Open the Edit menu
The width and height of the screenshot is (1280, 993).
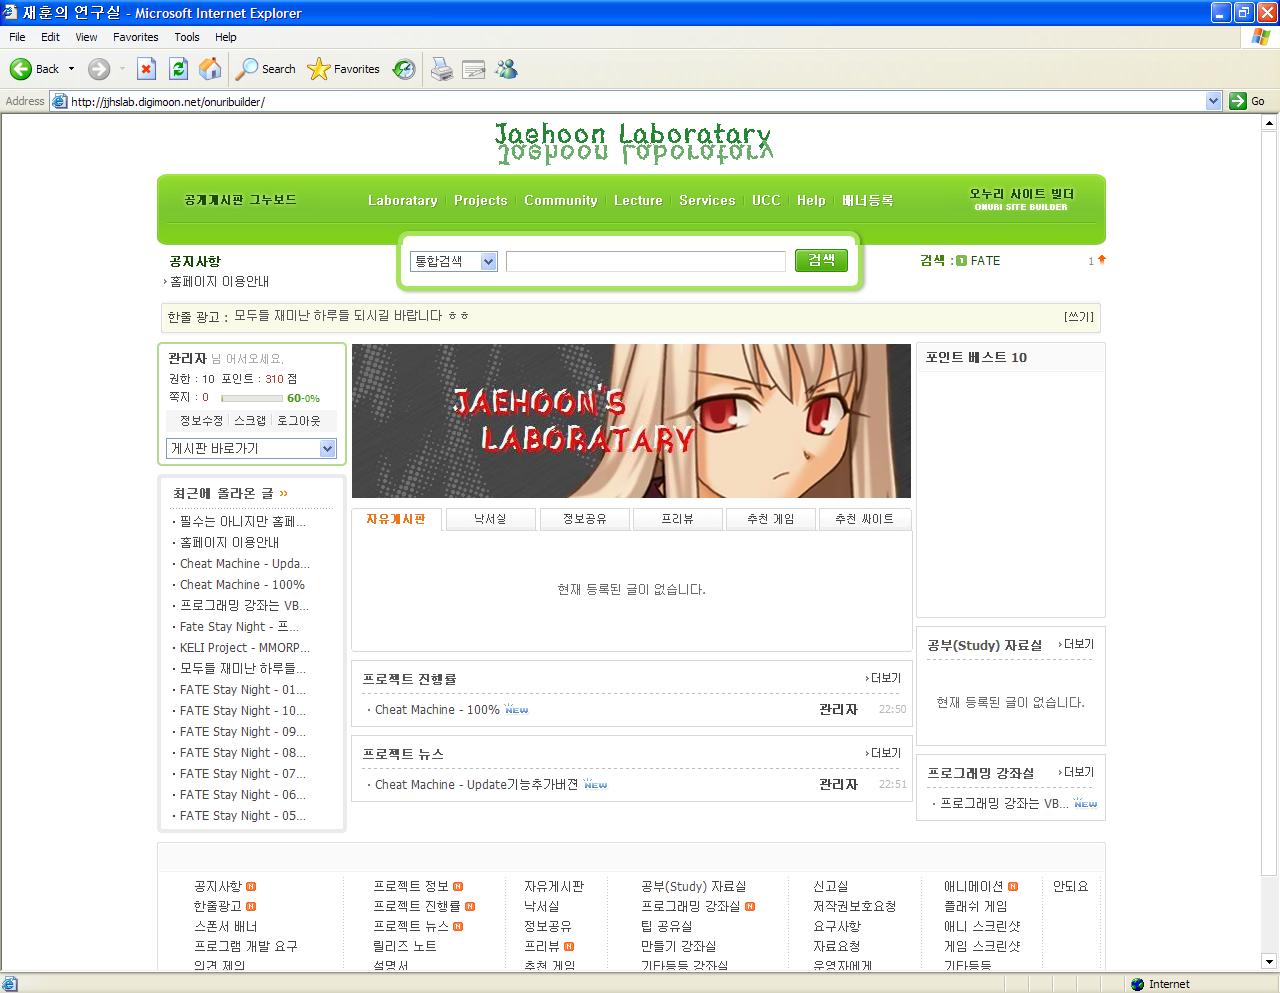tap(50, 37)
